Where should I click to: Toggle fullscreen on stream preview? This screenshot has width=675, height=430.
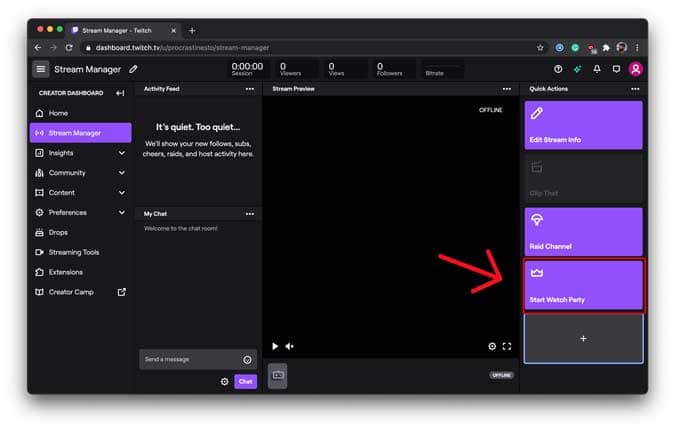[x=507, y=346]
